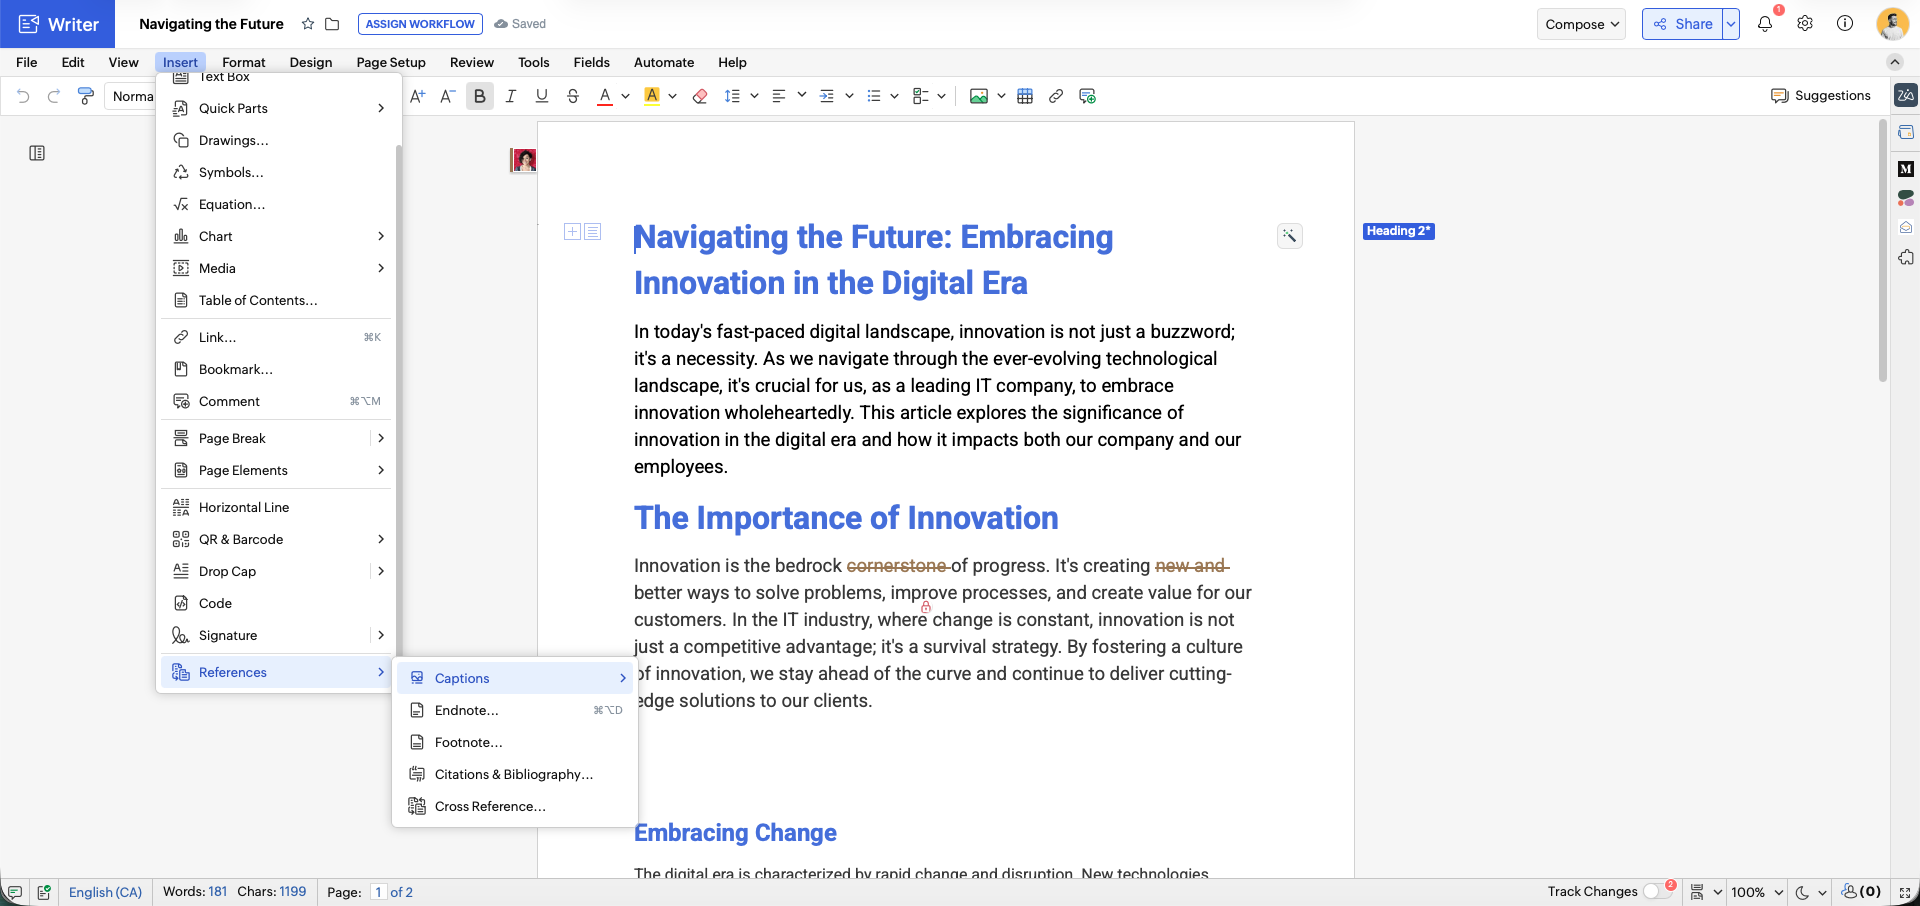Image resolution: width=1920 pixels, height=906 pixels.
Task: Click the page number input field
Action: pos(378,892)
